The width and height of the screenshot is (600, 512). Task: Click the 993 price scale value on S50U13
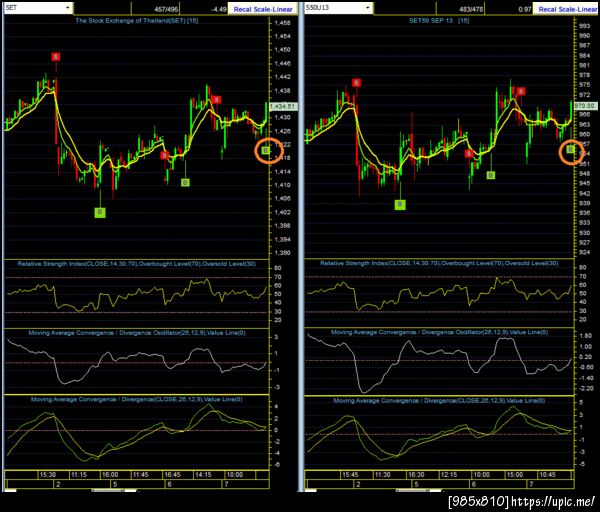point(584,26)
